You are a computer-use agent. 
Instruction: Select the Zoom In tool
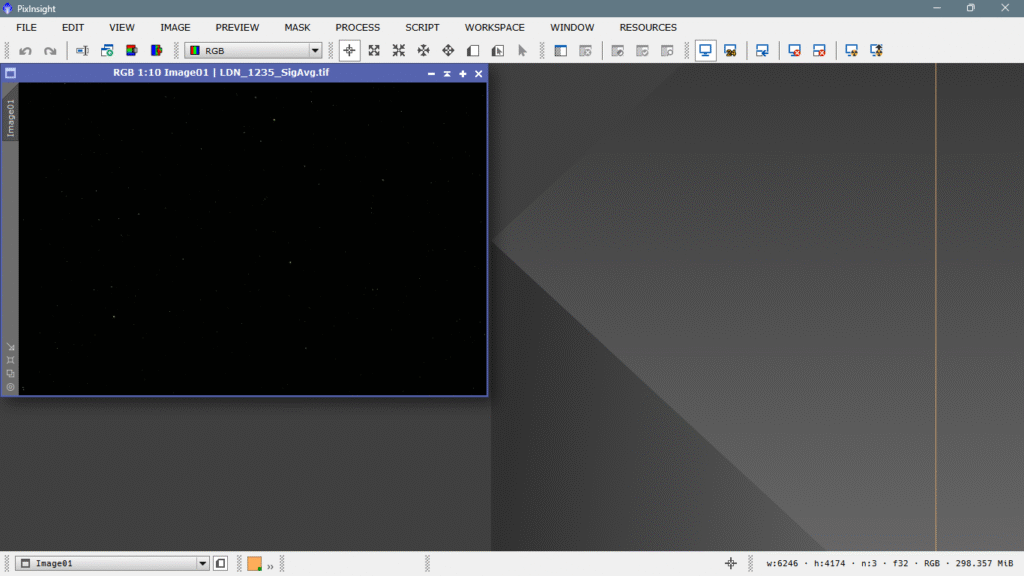click(374, 51)
